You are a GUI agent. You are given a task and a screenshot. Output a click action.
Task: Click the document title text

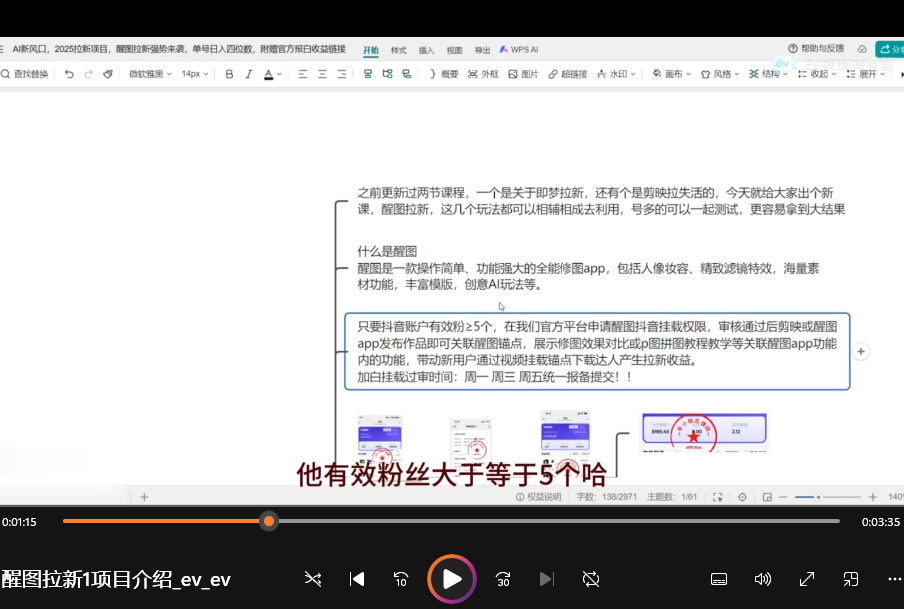(179, 49)
